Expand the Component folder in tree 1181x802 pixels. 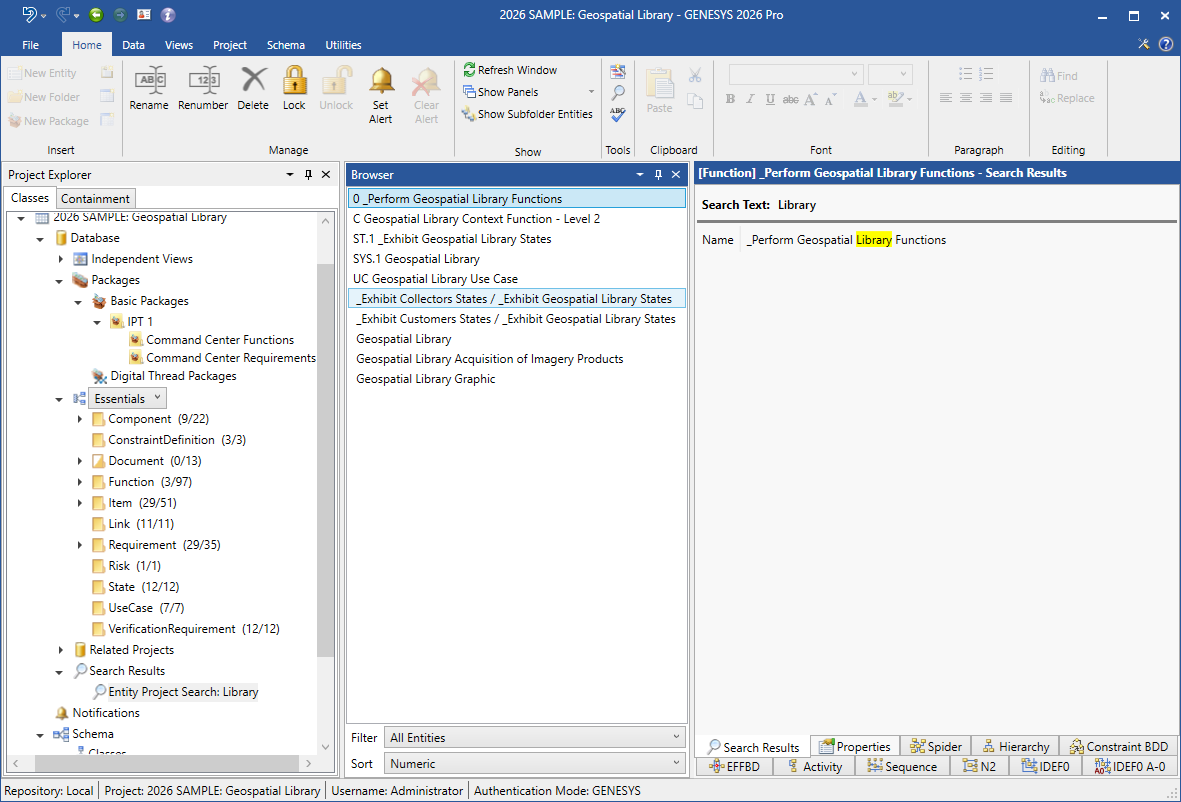[x=80, y=419]
